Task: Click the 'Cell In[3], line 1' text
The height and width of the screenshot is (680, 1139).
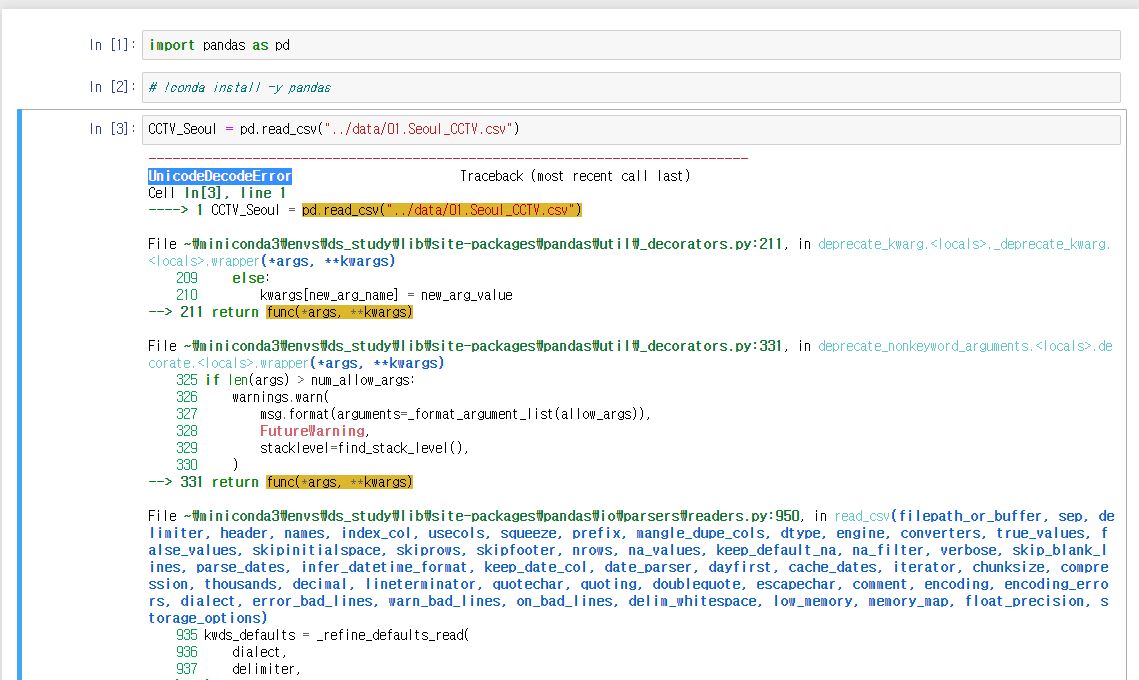Action: [217, 193]
